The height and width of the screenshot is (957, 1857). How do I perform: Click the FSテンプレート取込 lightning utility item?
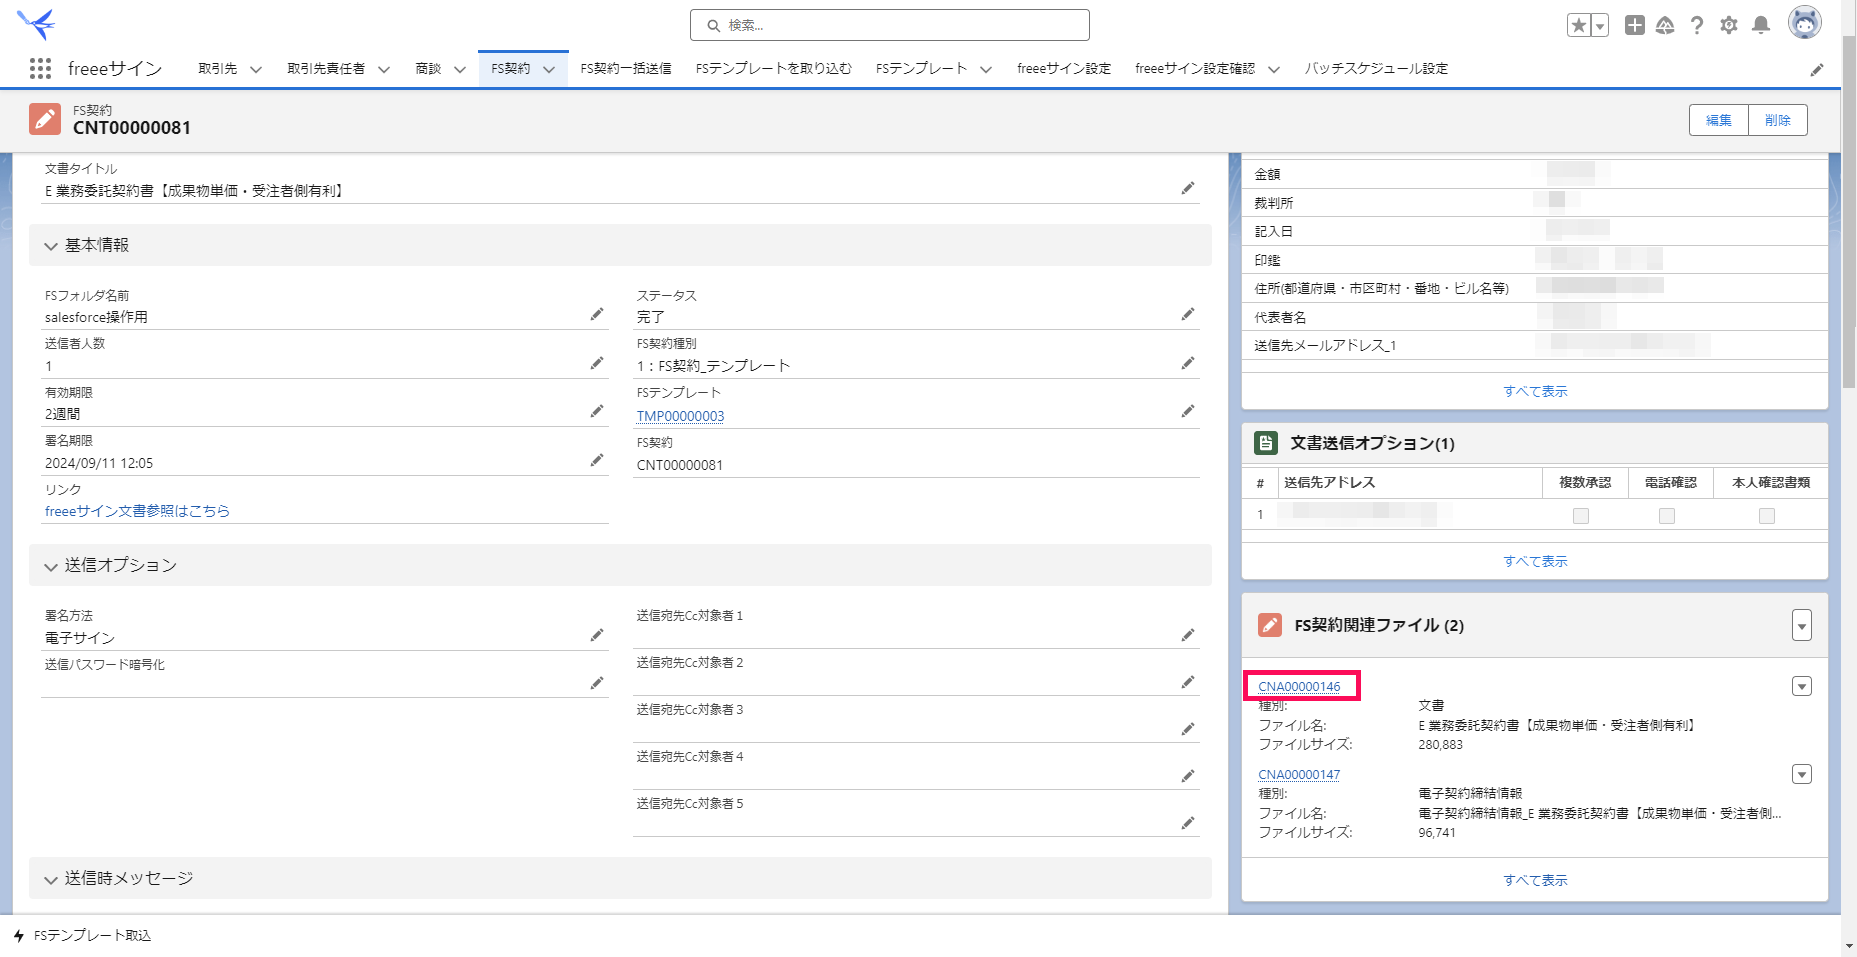click(82, 936)
